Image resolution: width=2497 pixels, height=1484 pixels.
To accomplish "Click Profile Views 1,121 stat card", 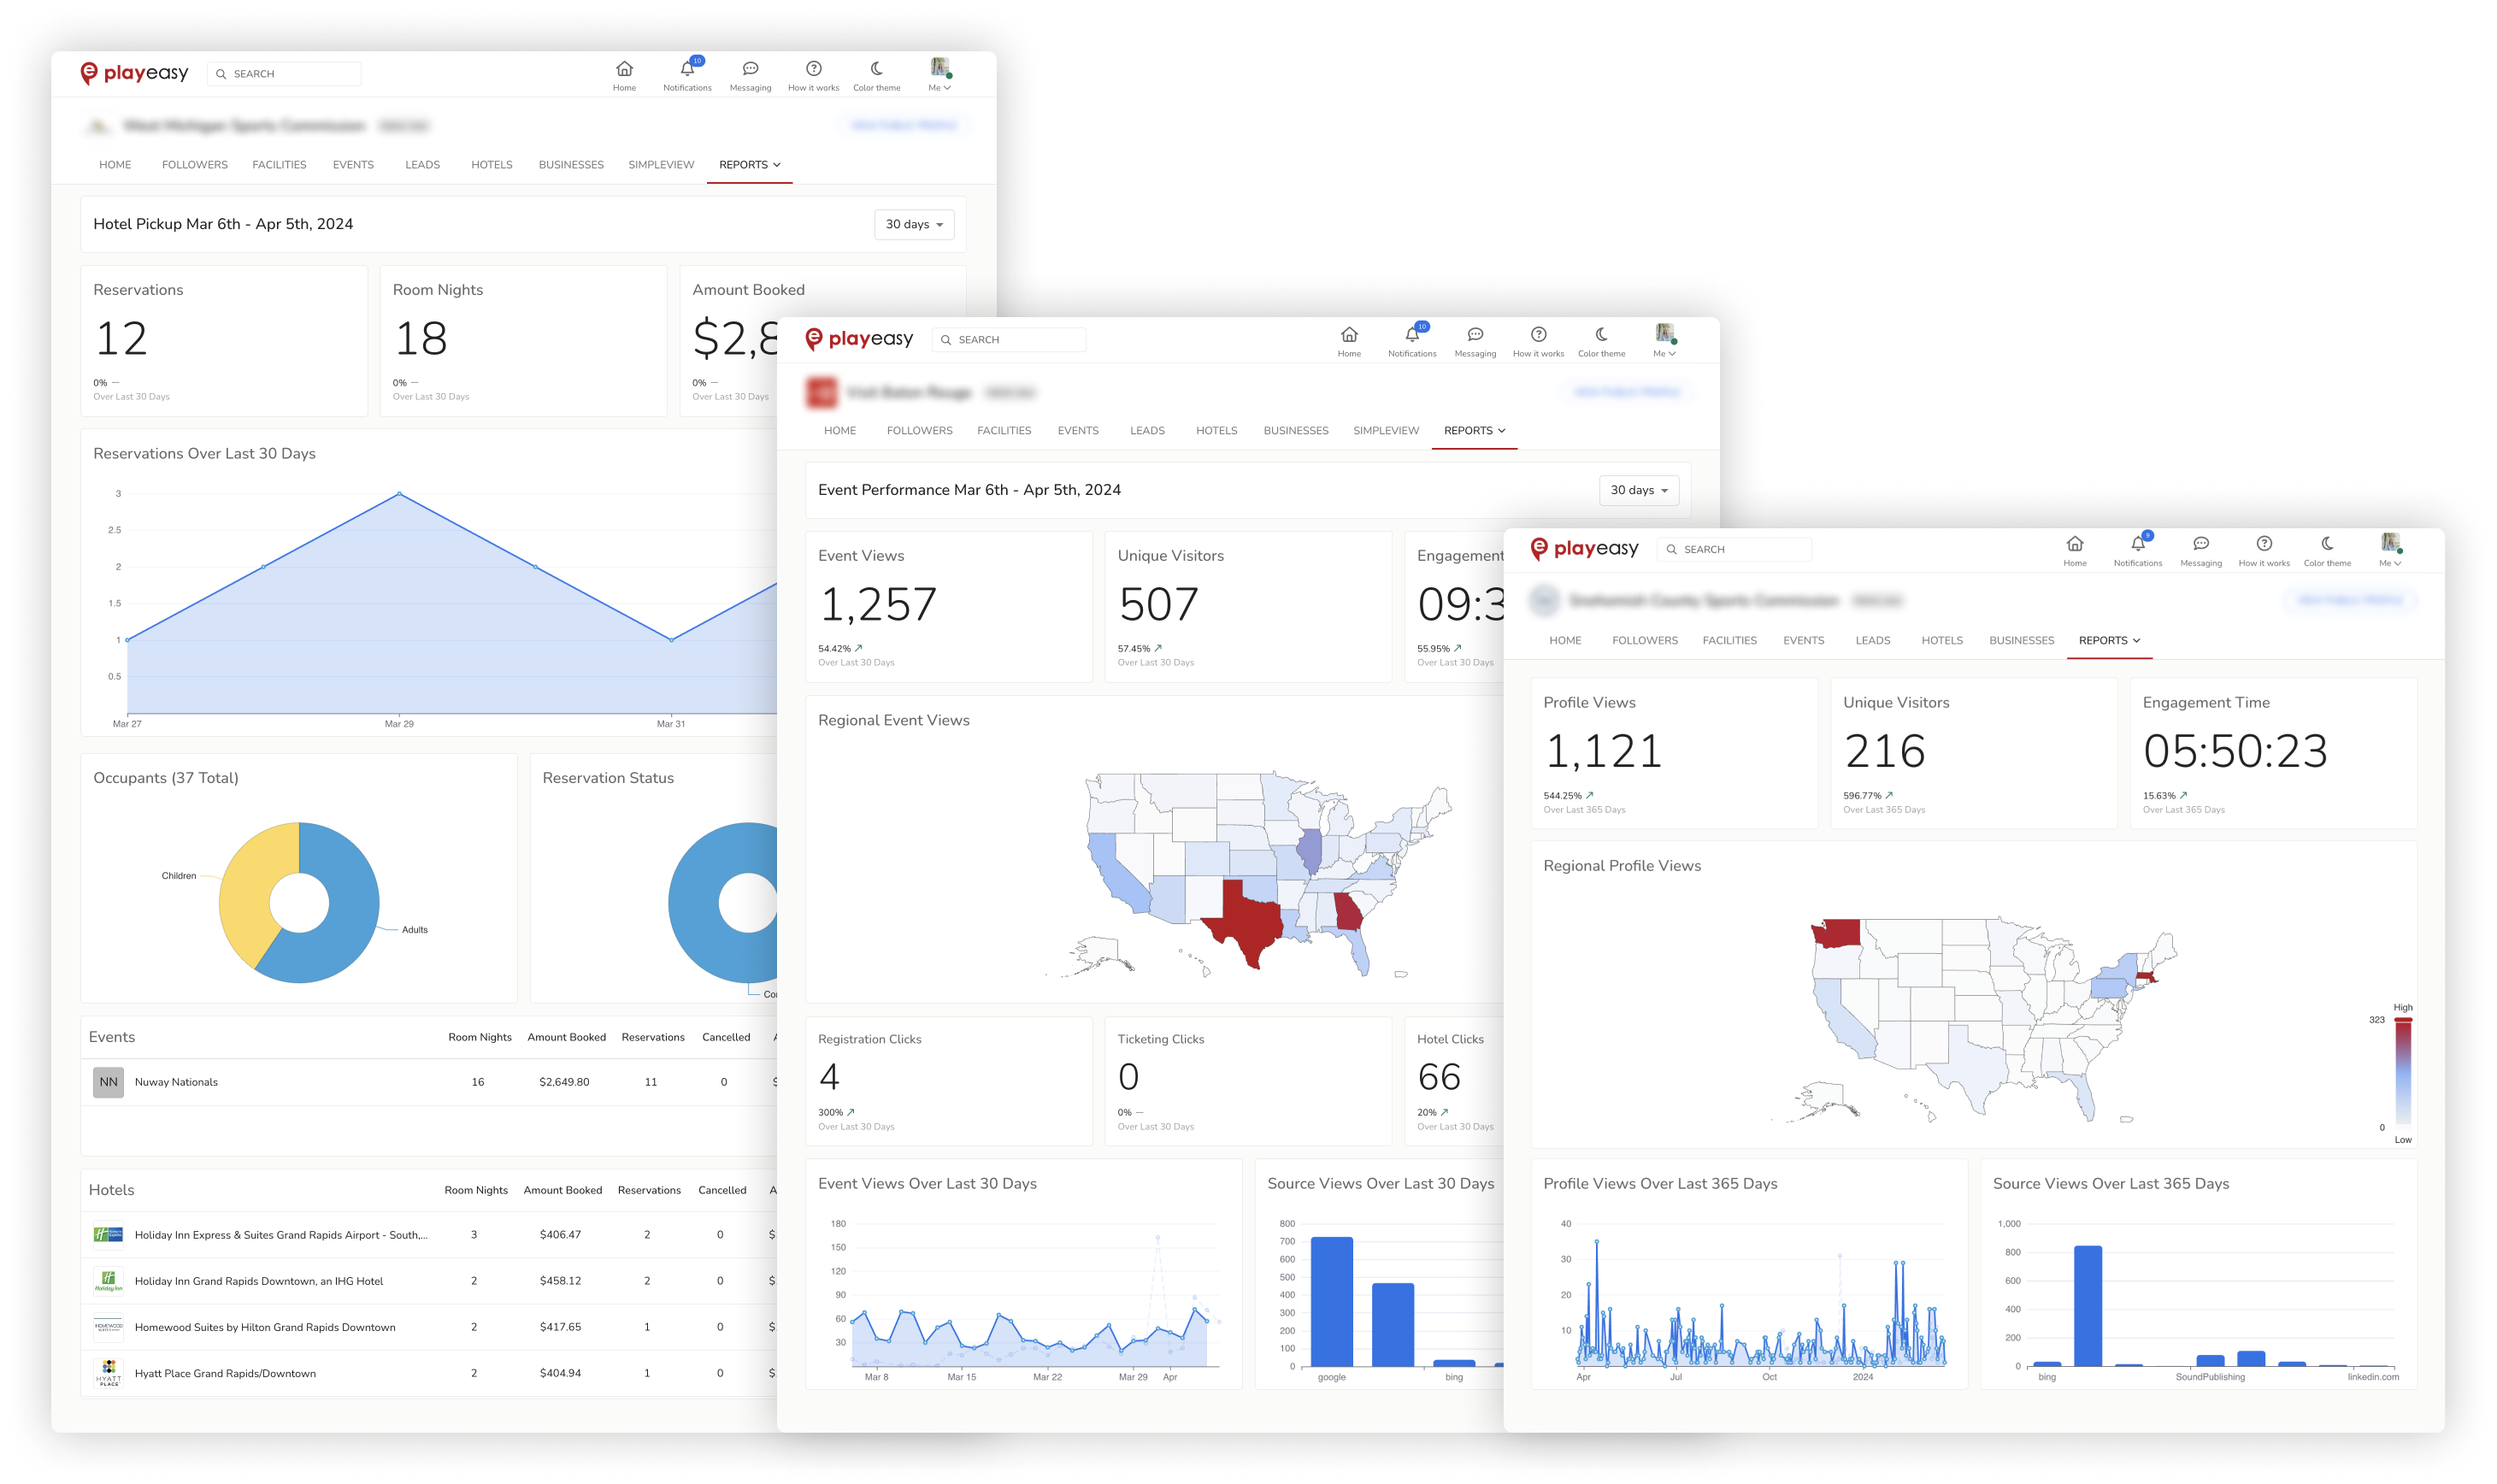I will point(1674,754).
